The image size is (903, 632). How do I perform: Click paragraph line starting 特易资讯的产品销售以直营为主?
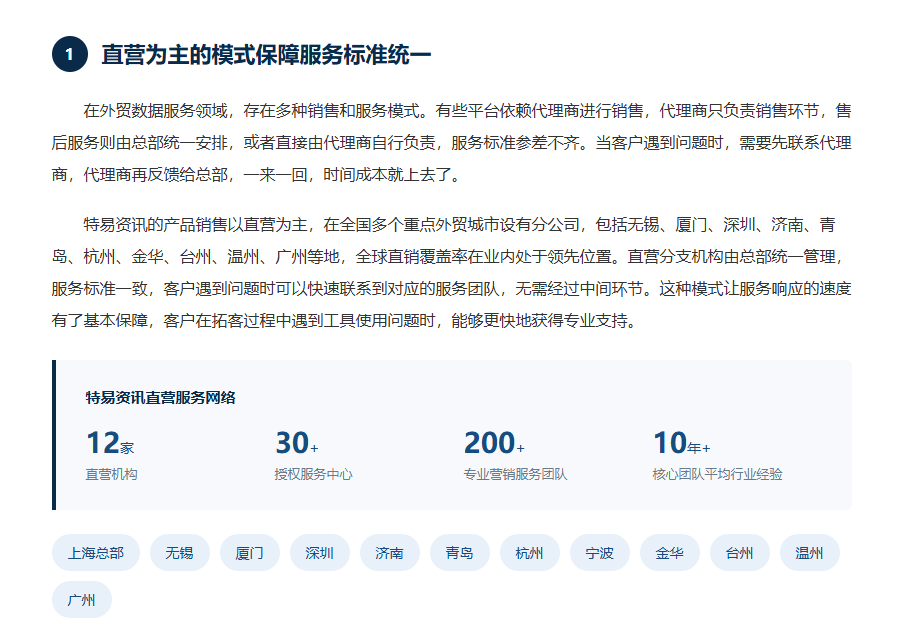pos(459,225)
